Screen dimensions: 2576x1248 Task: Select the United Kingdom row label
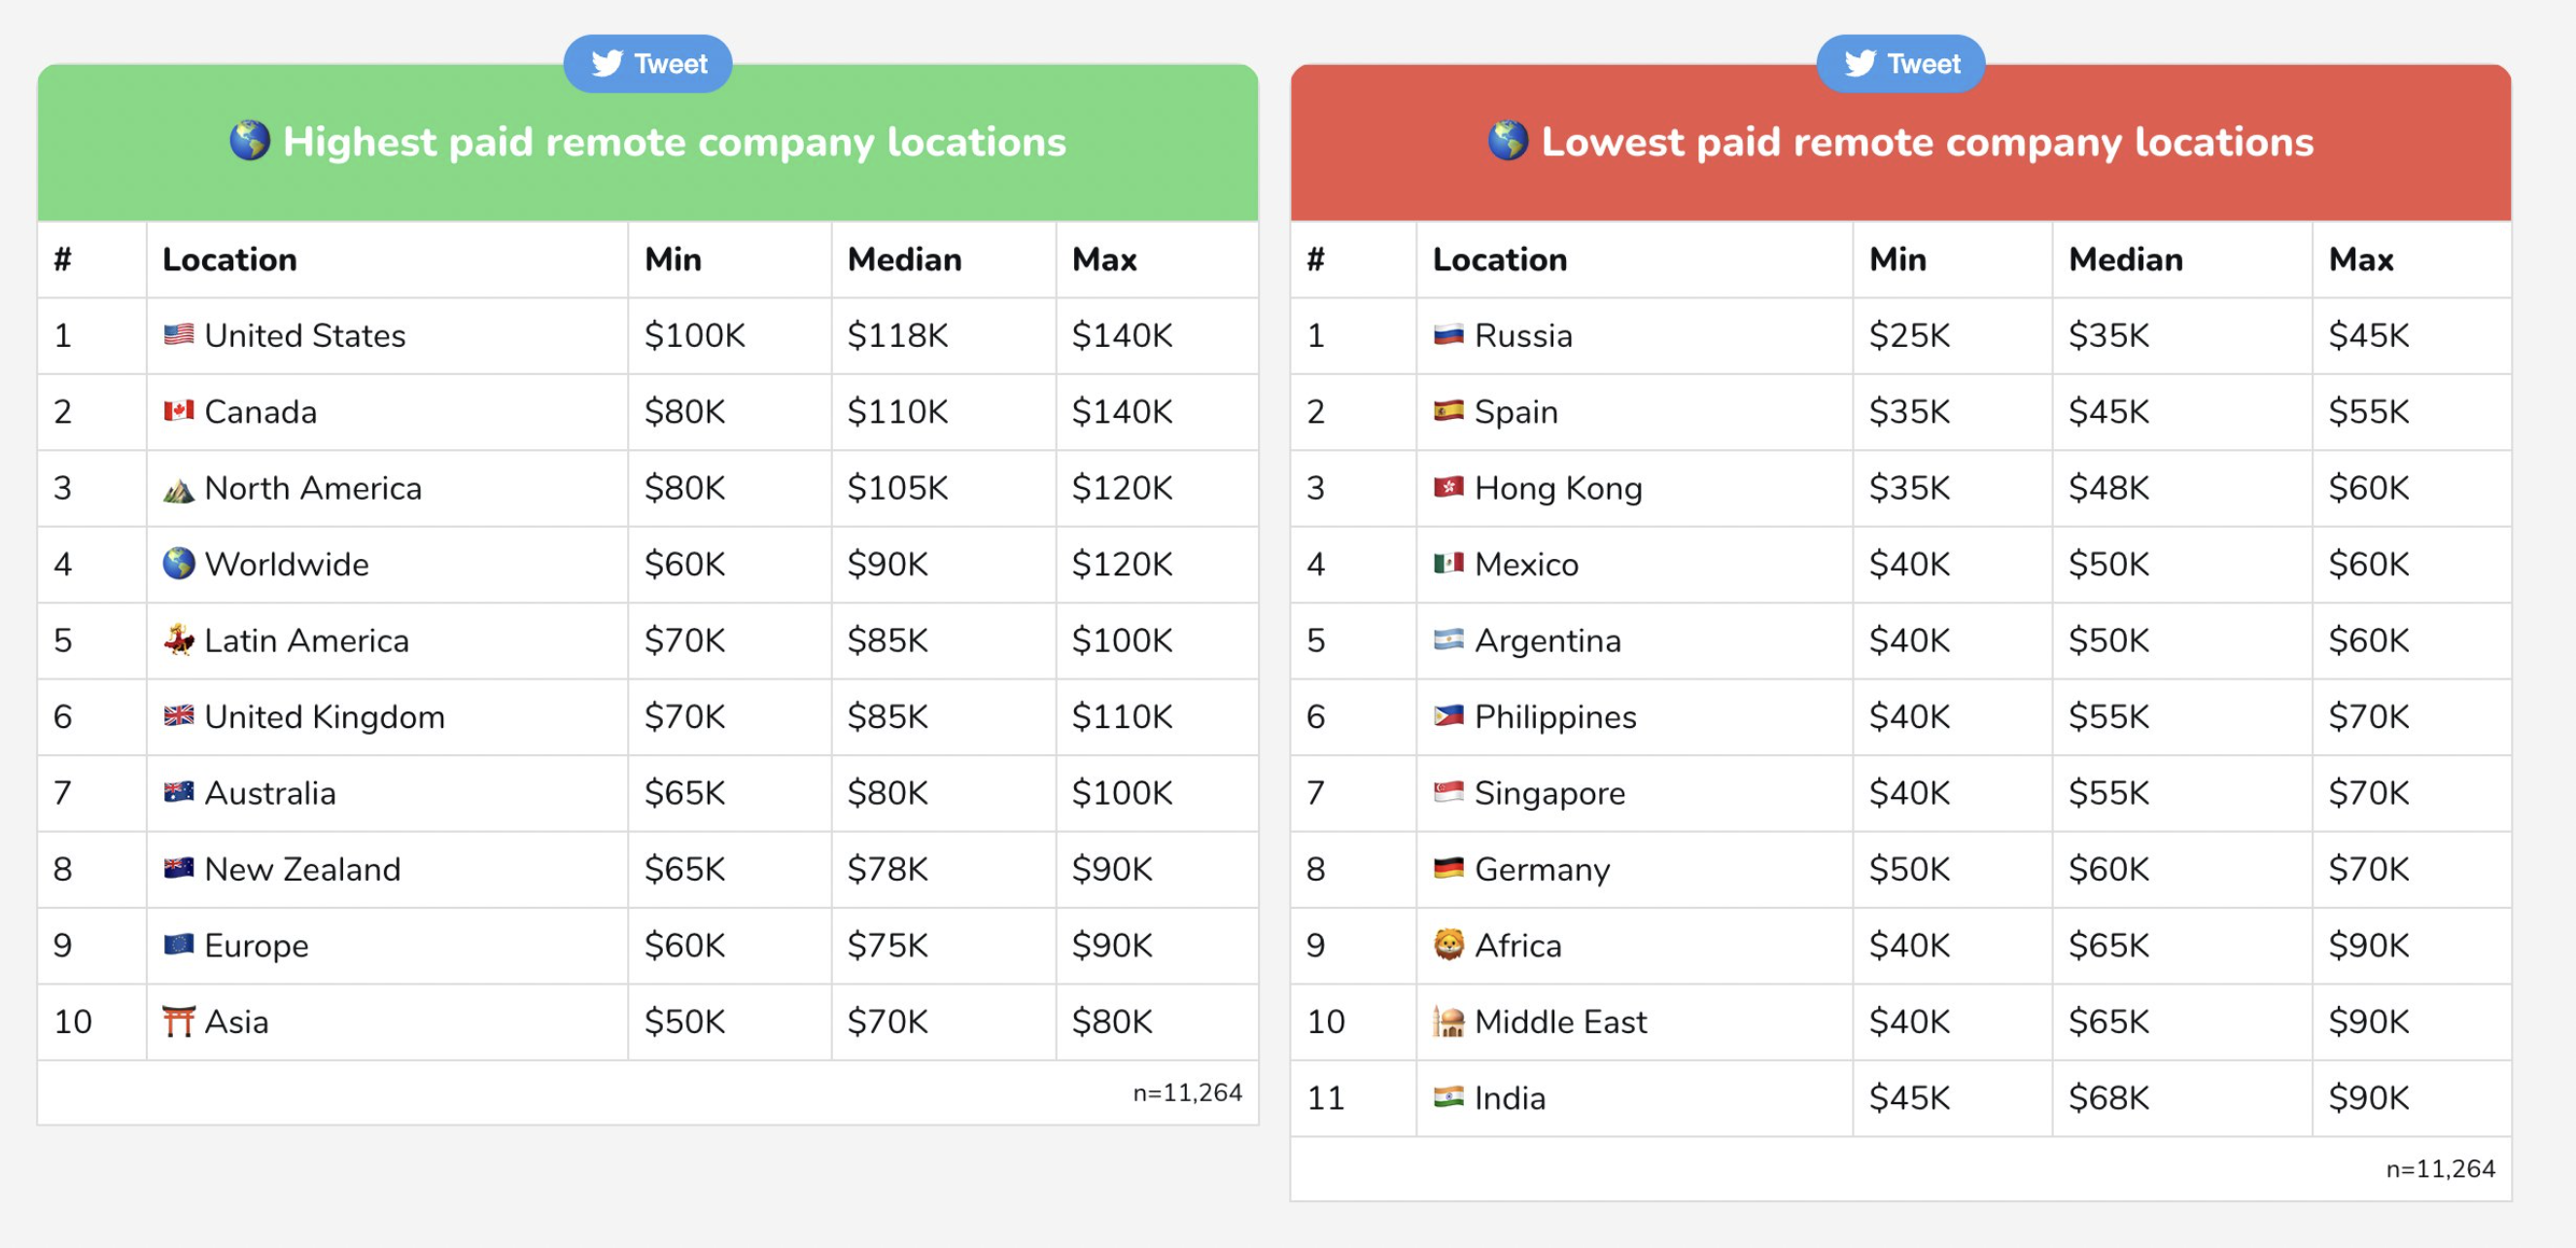point(324,717)
